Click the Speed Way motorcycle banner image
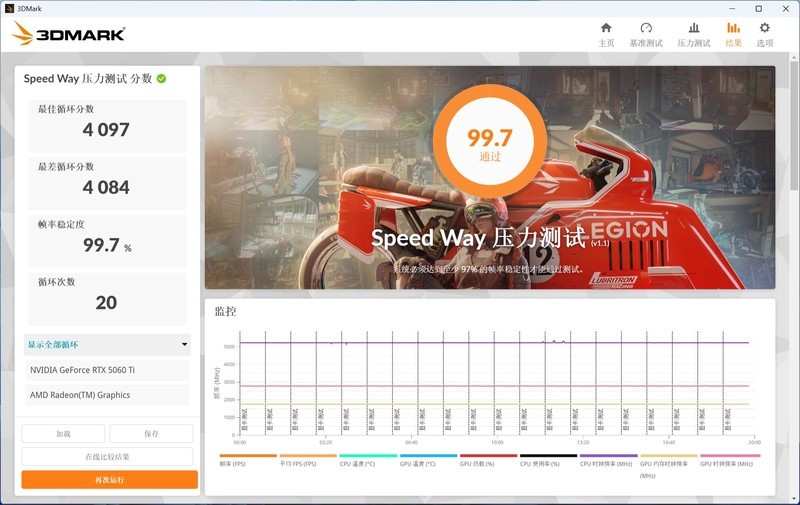 point(490,178)
